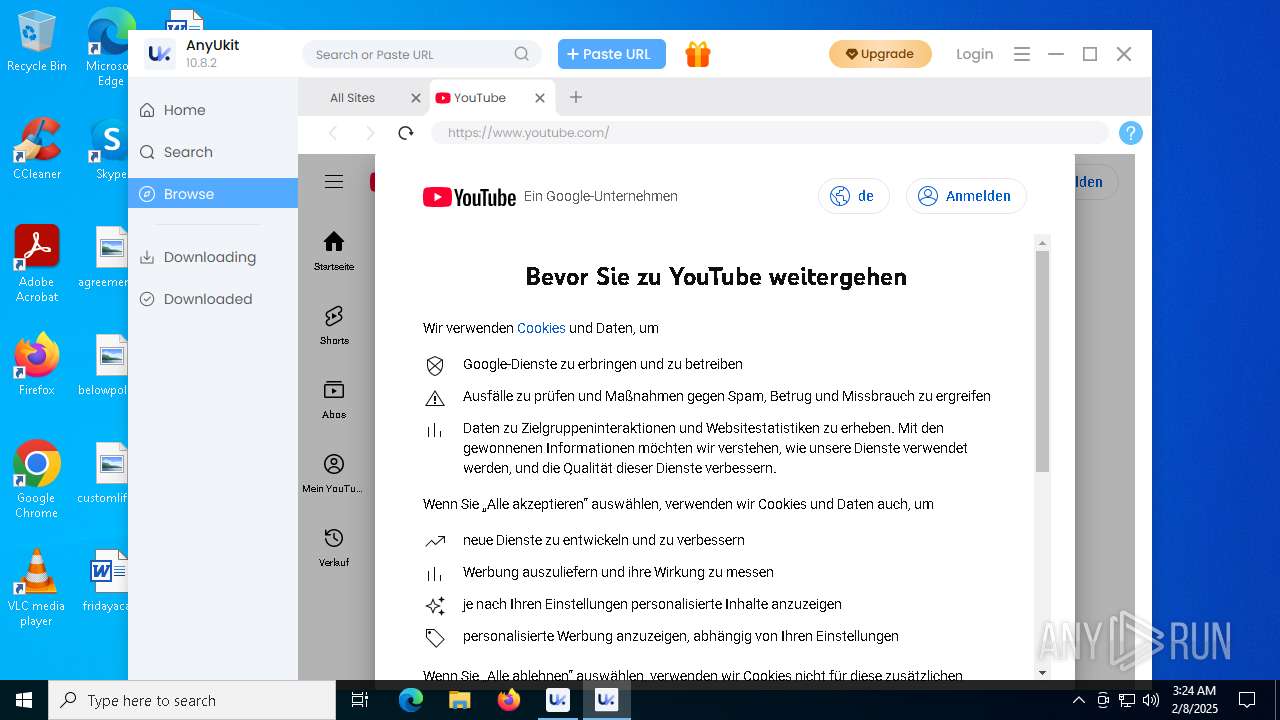The height and width of the screenshot is (720, 1280).
Task: Close the All Sites tab
Action: [x=416, y=98]
